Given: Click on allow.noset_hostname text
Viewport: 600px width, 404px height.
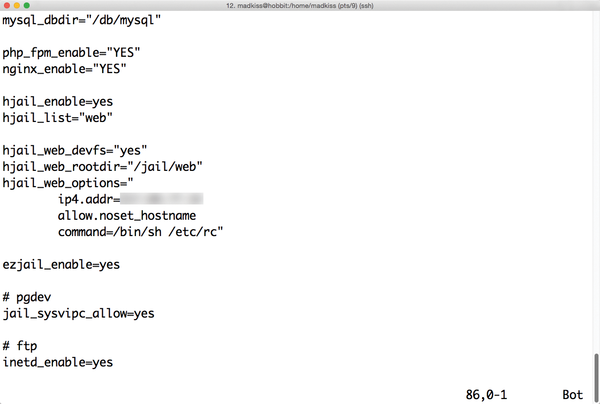Looking at the screenshot, I should pyautogui.click(x=127, y=216).
